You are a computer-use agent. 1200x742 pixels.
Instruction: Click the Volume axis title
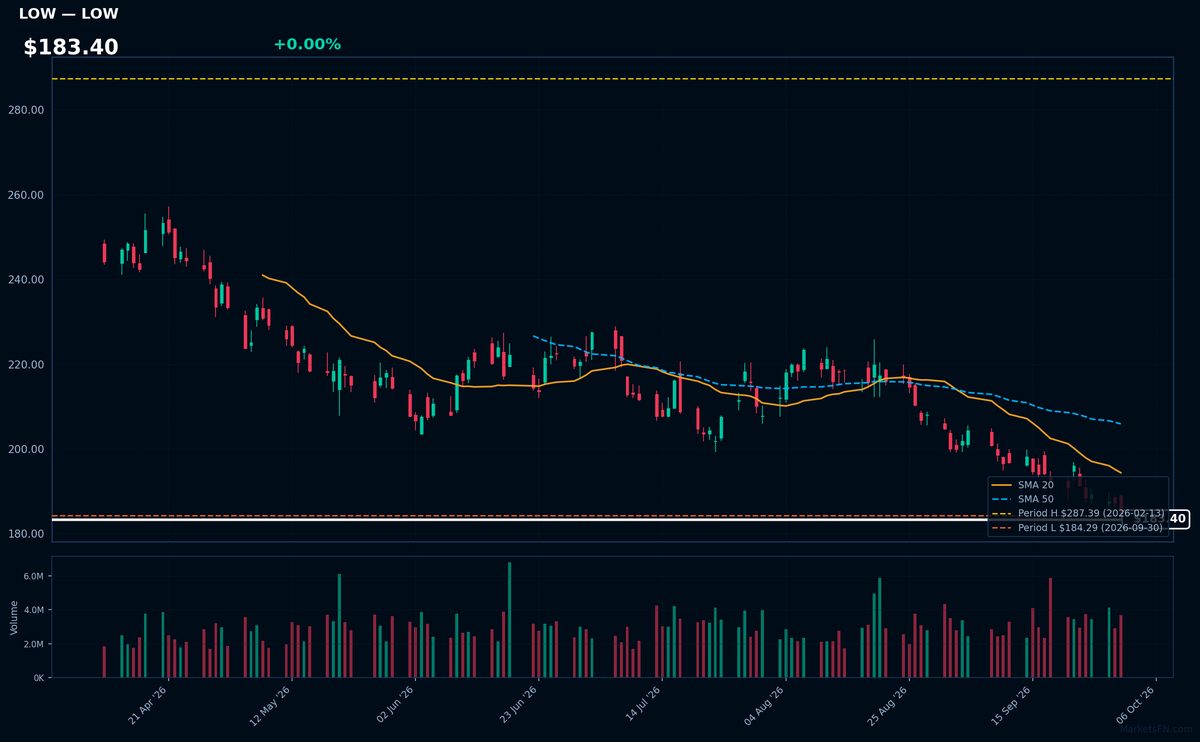pyautogui.click(x=13, y=617)
